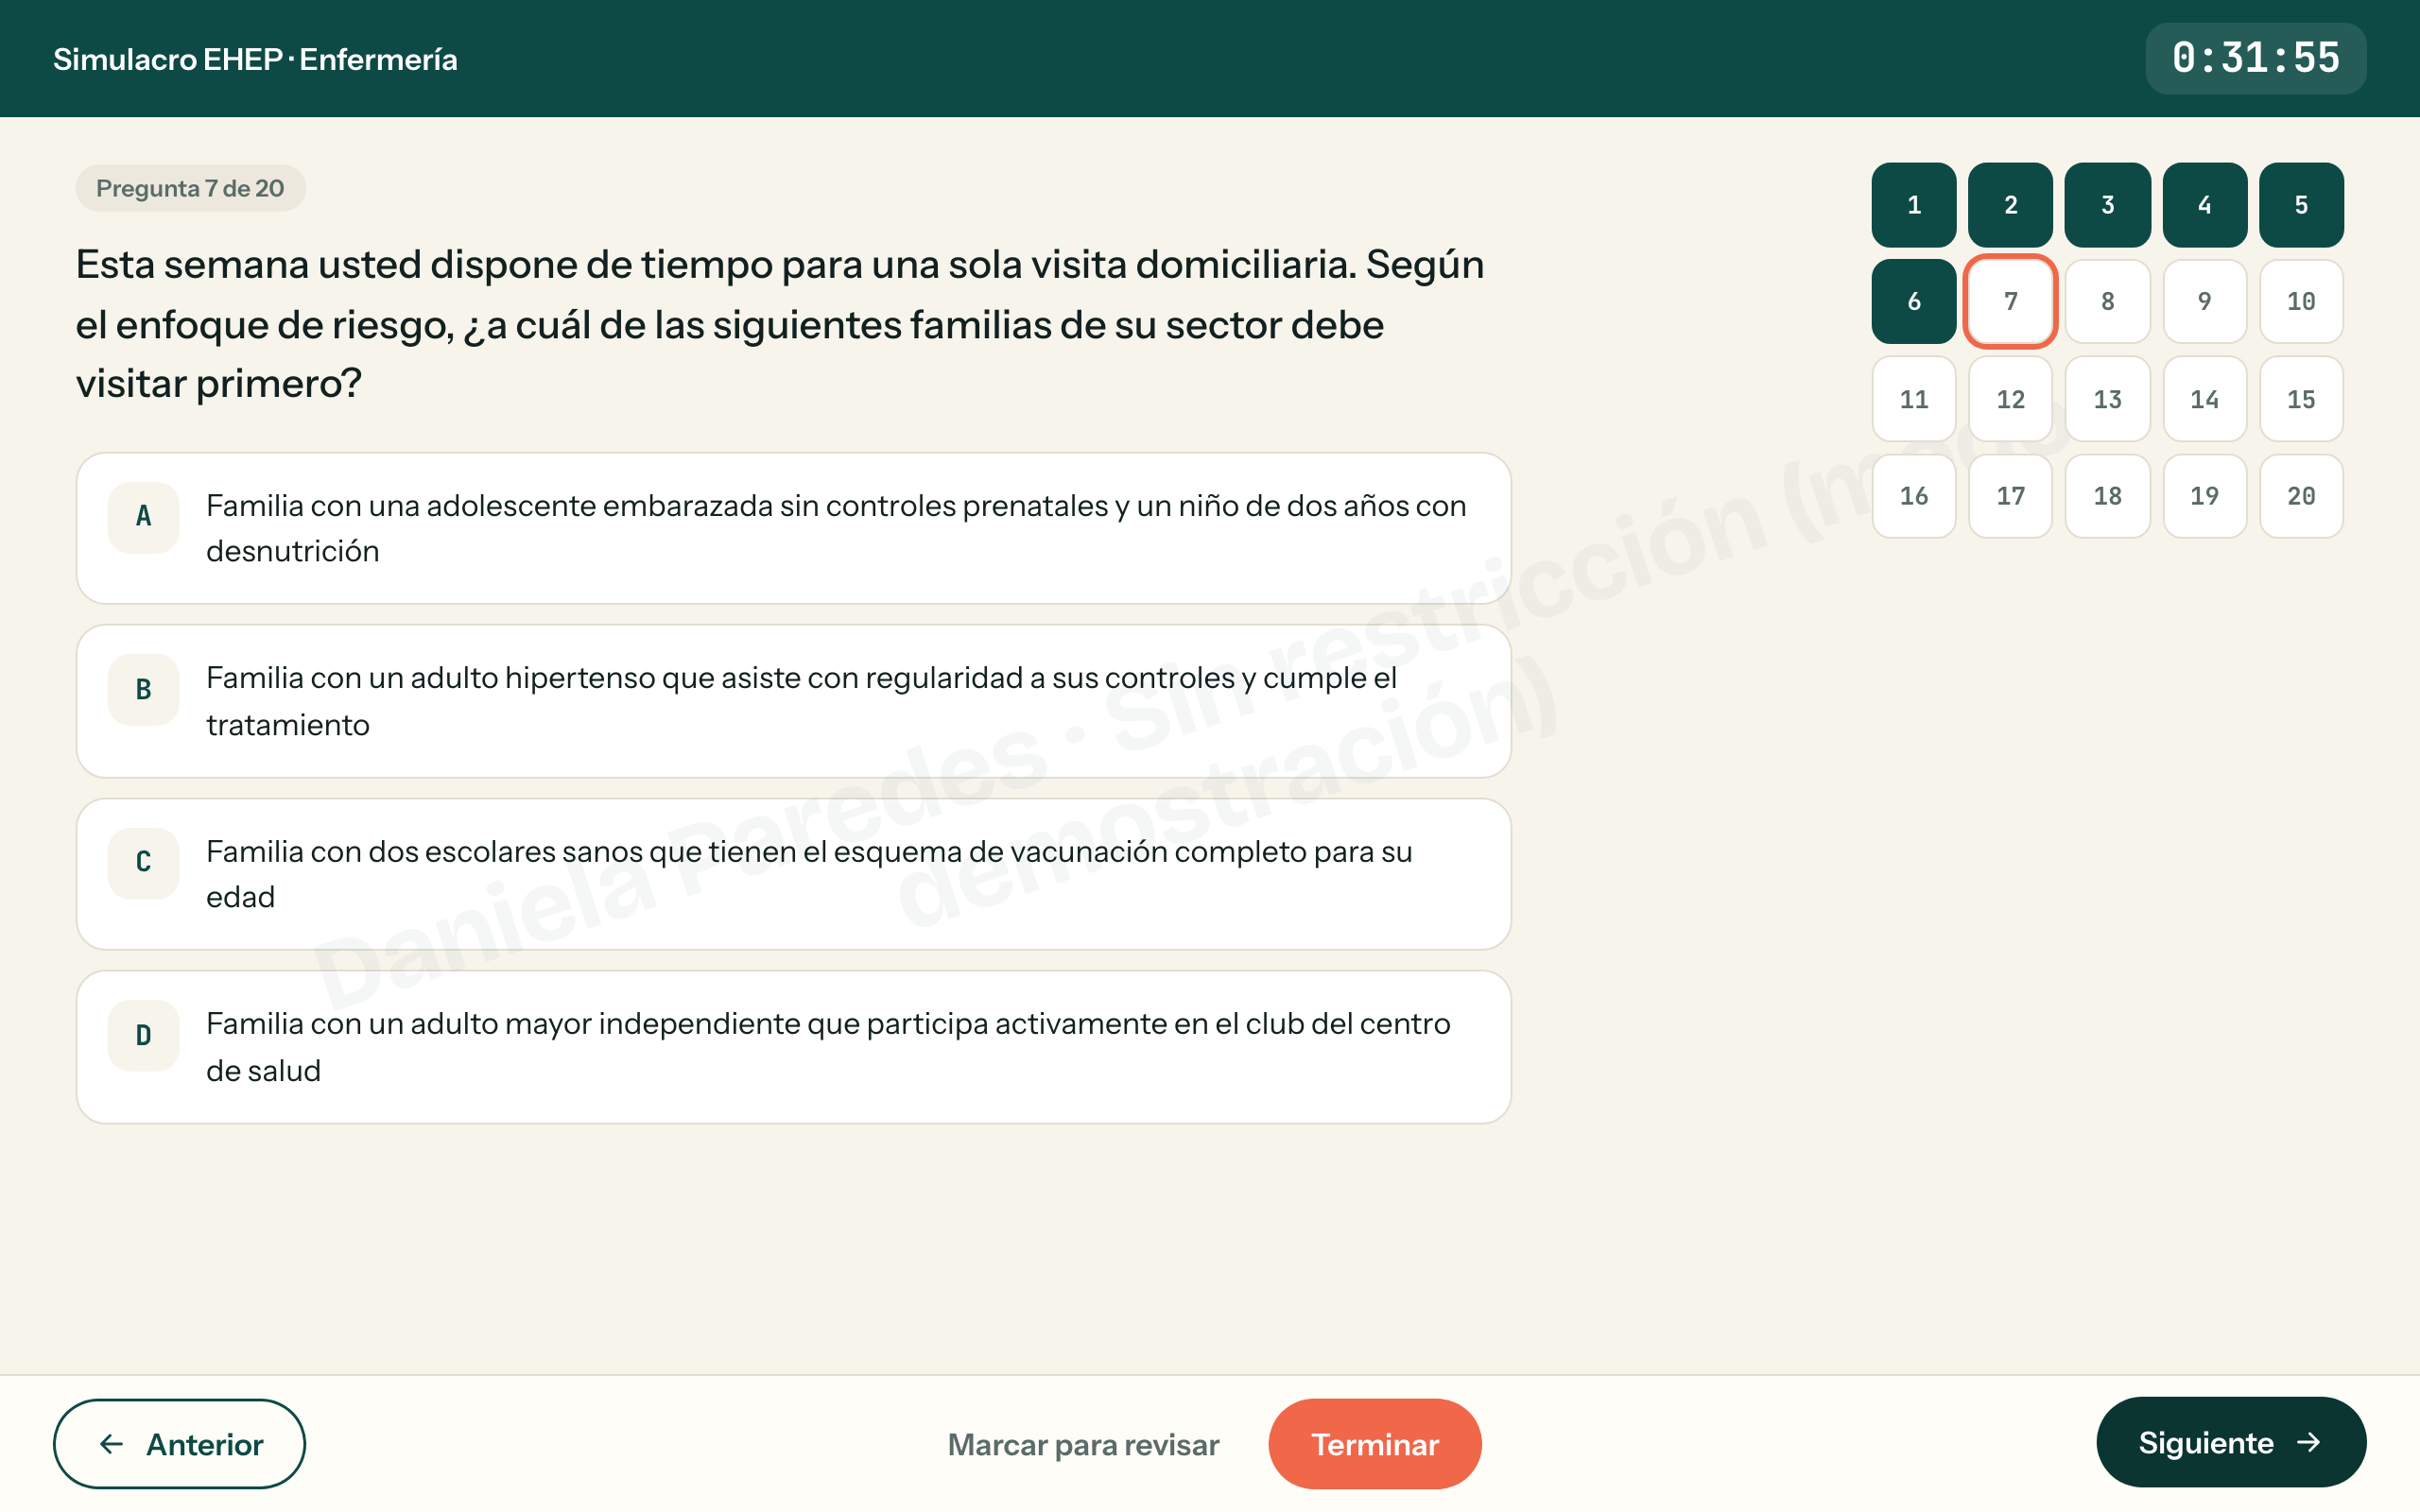Go to question 18

pos(2107,496)
